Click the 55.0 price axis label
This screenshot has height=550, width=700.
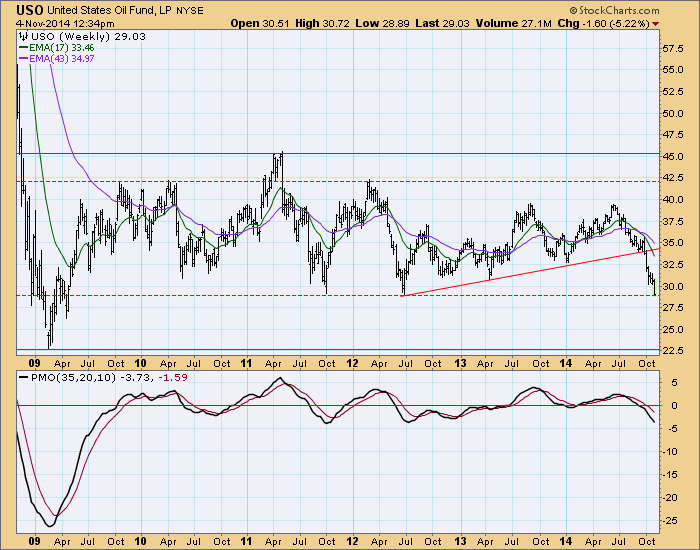tap(673, 70)
